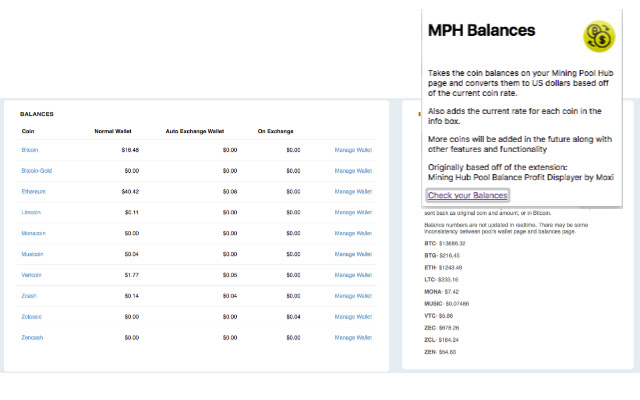Image resolution: width=640 pixels, height=400 pixels.
Task: Select the Vertcoin auto exchange value $0.05
Action: pos(230,275)
